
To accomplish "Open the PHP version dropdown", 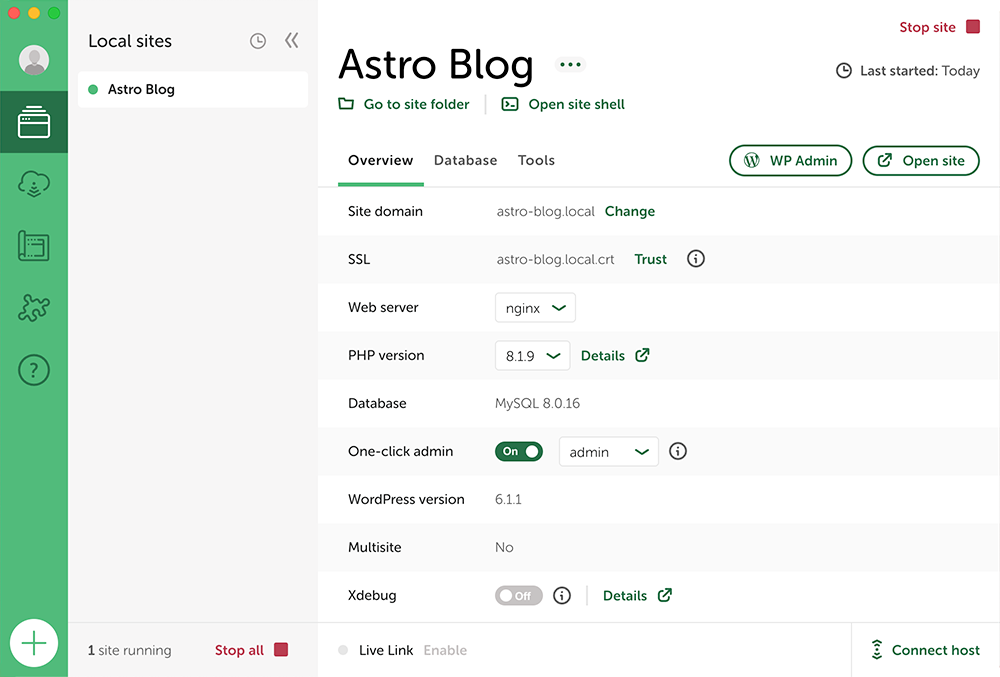I will point(532,355).
